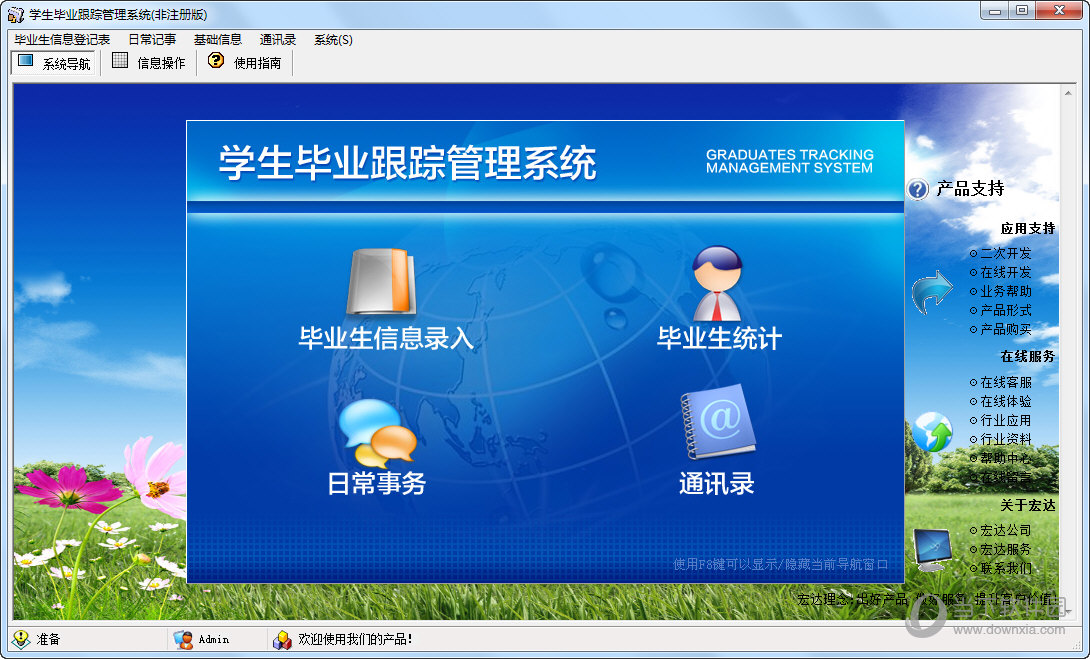The image size is (1090, 659).
Task: Click the 通讯录 label in navigation panel
Action: click(x=717, y=483)
